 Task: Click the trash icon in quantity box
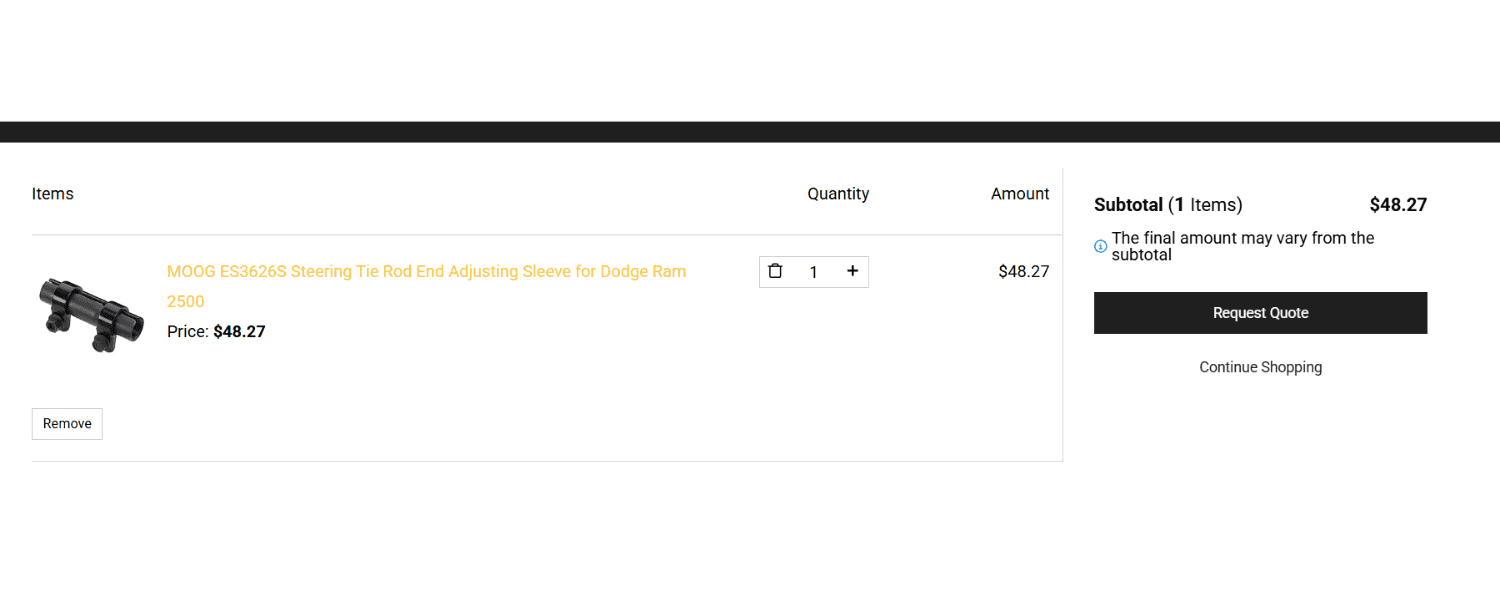775,271
